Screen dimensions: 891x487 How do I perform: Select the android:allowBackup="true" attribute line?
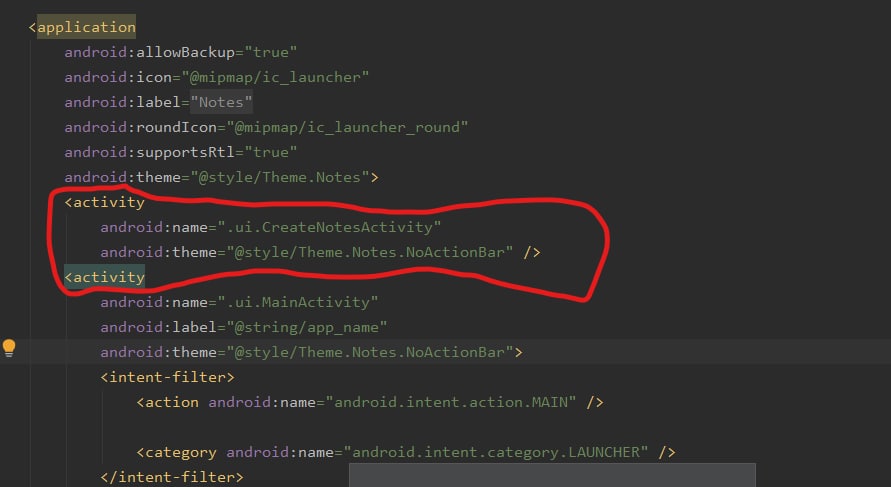[181, 52]
